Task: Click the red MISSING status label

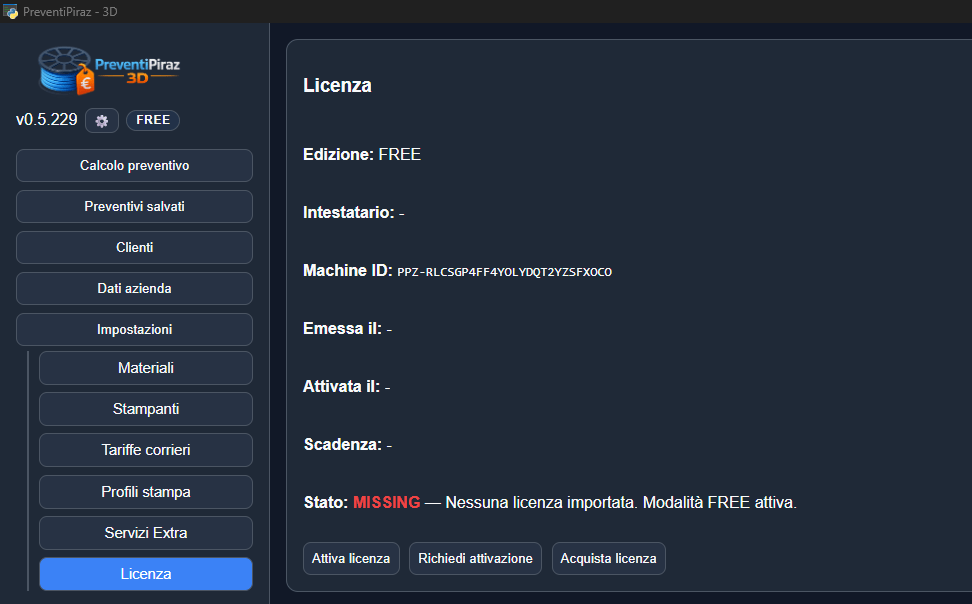Action: tap(386, 502)
